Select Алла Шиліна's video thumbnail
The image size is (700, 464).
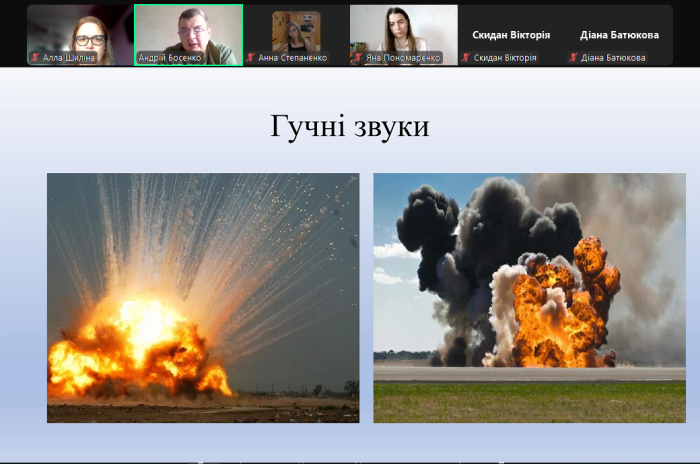(x=80, y=30)
